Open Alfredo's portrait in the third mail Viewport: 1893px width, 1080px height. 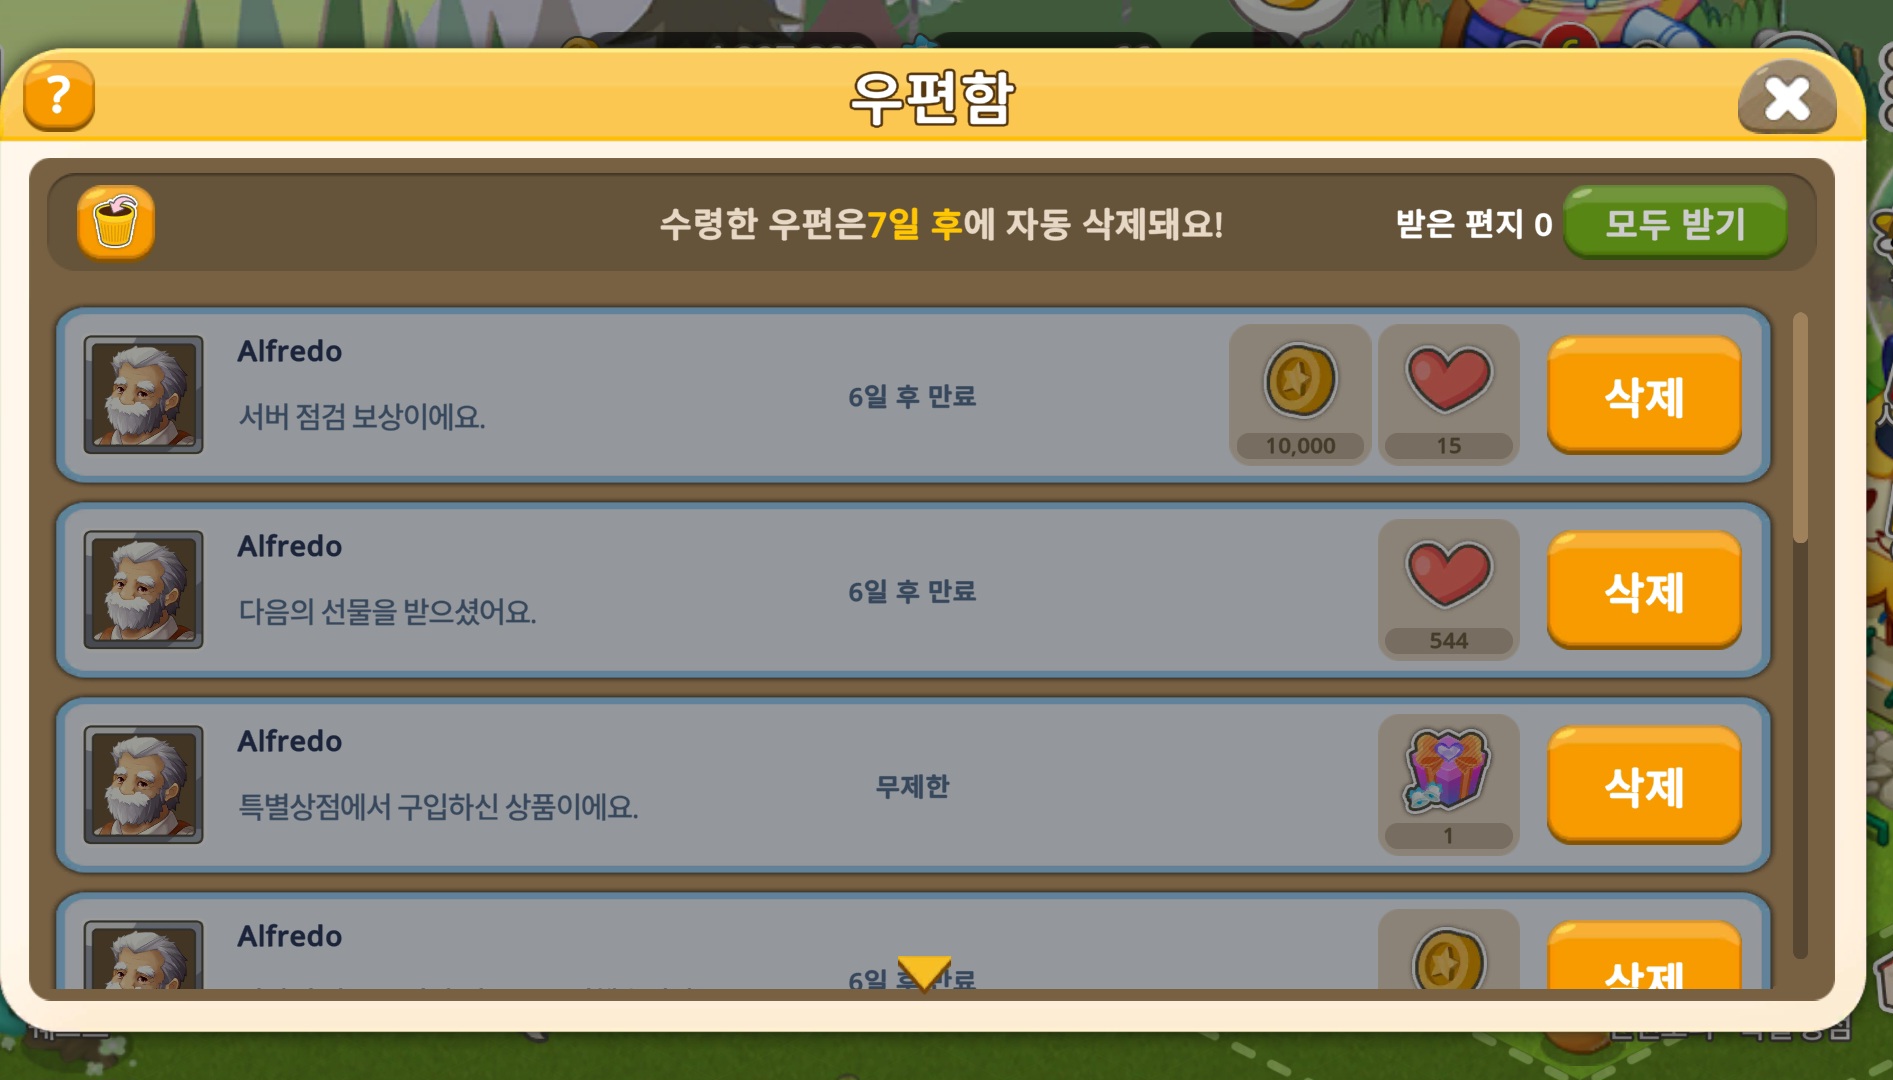pos(144,784)
